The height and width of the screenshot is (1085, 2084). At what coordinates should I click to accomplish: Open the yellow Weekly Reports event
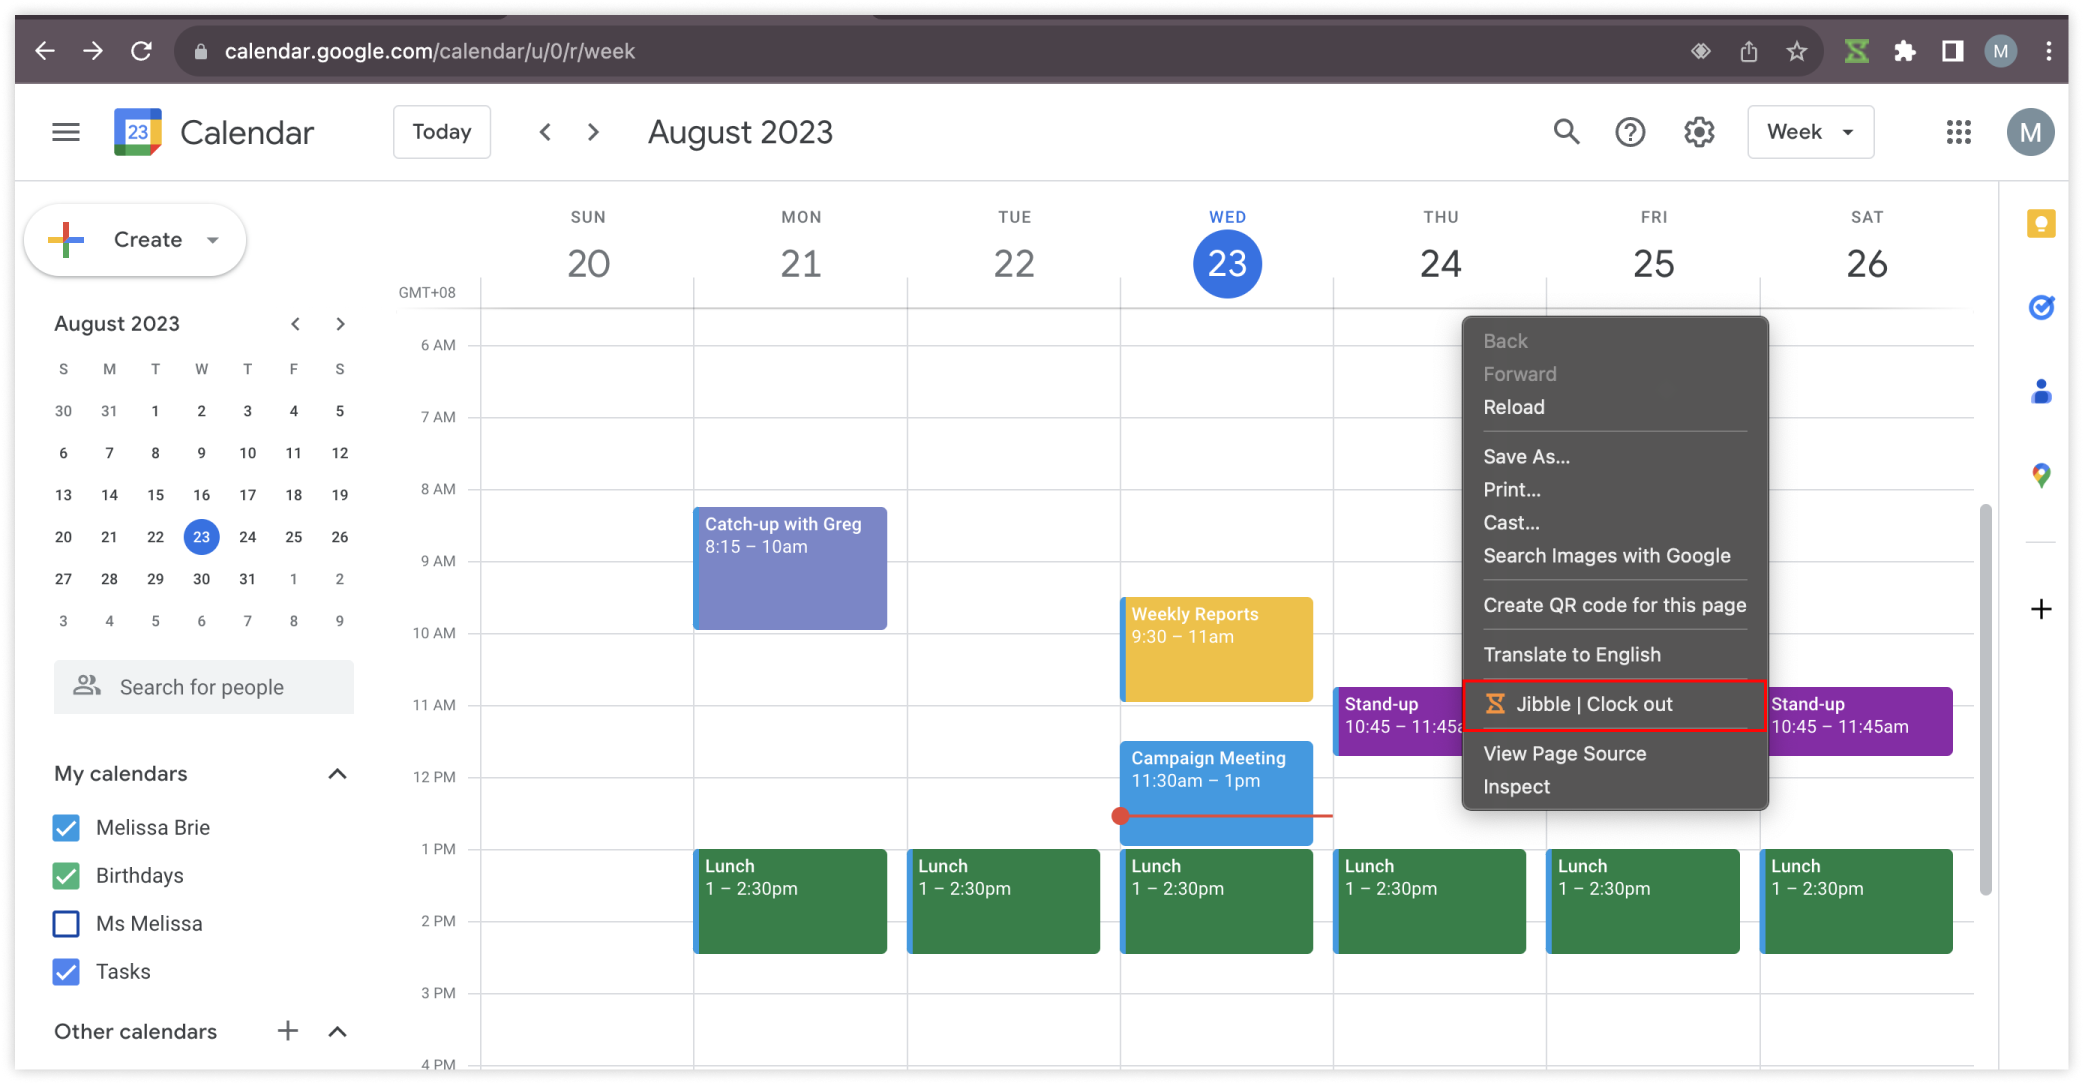(1216, 650)
